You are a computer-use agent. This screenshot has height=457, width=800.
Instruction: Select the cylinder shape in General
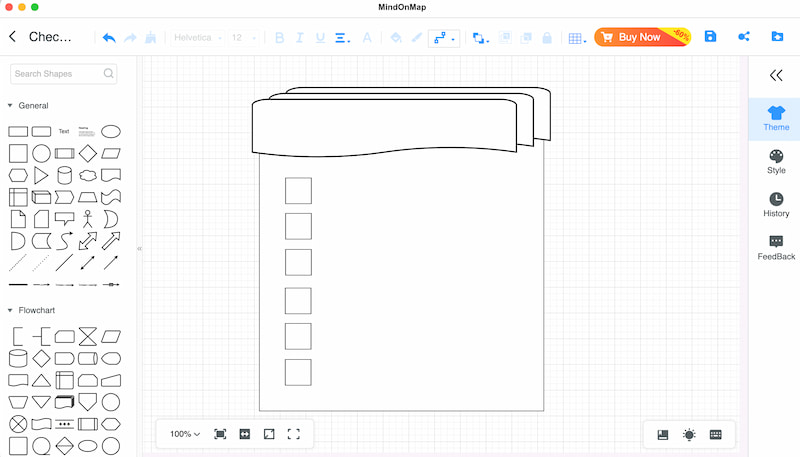tap(64, 175)
